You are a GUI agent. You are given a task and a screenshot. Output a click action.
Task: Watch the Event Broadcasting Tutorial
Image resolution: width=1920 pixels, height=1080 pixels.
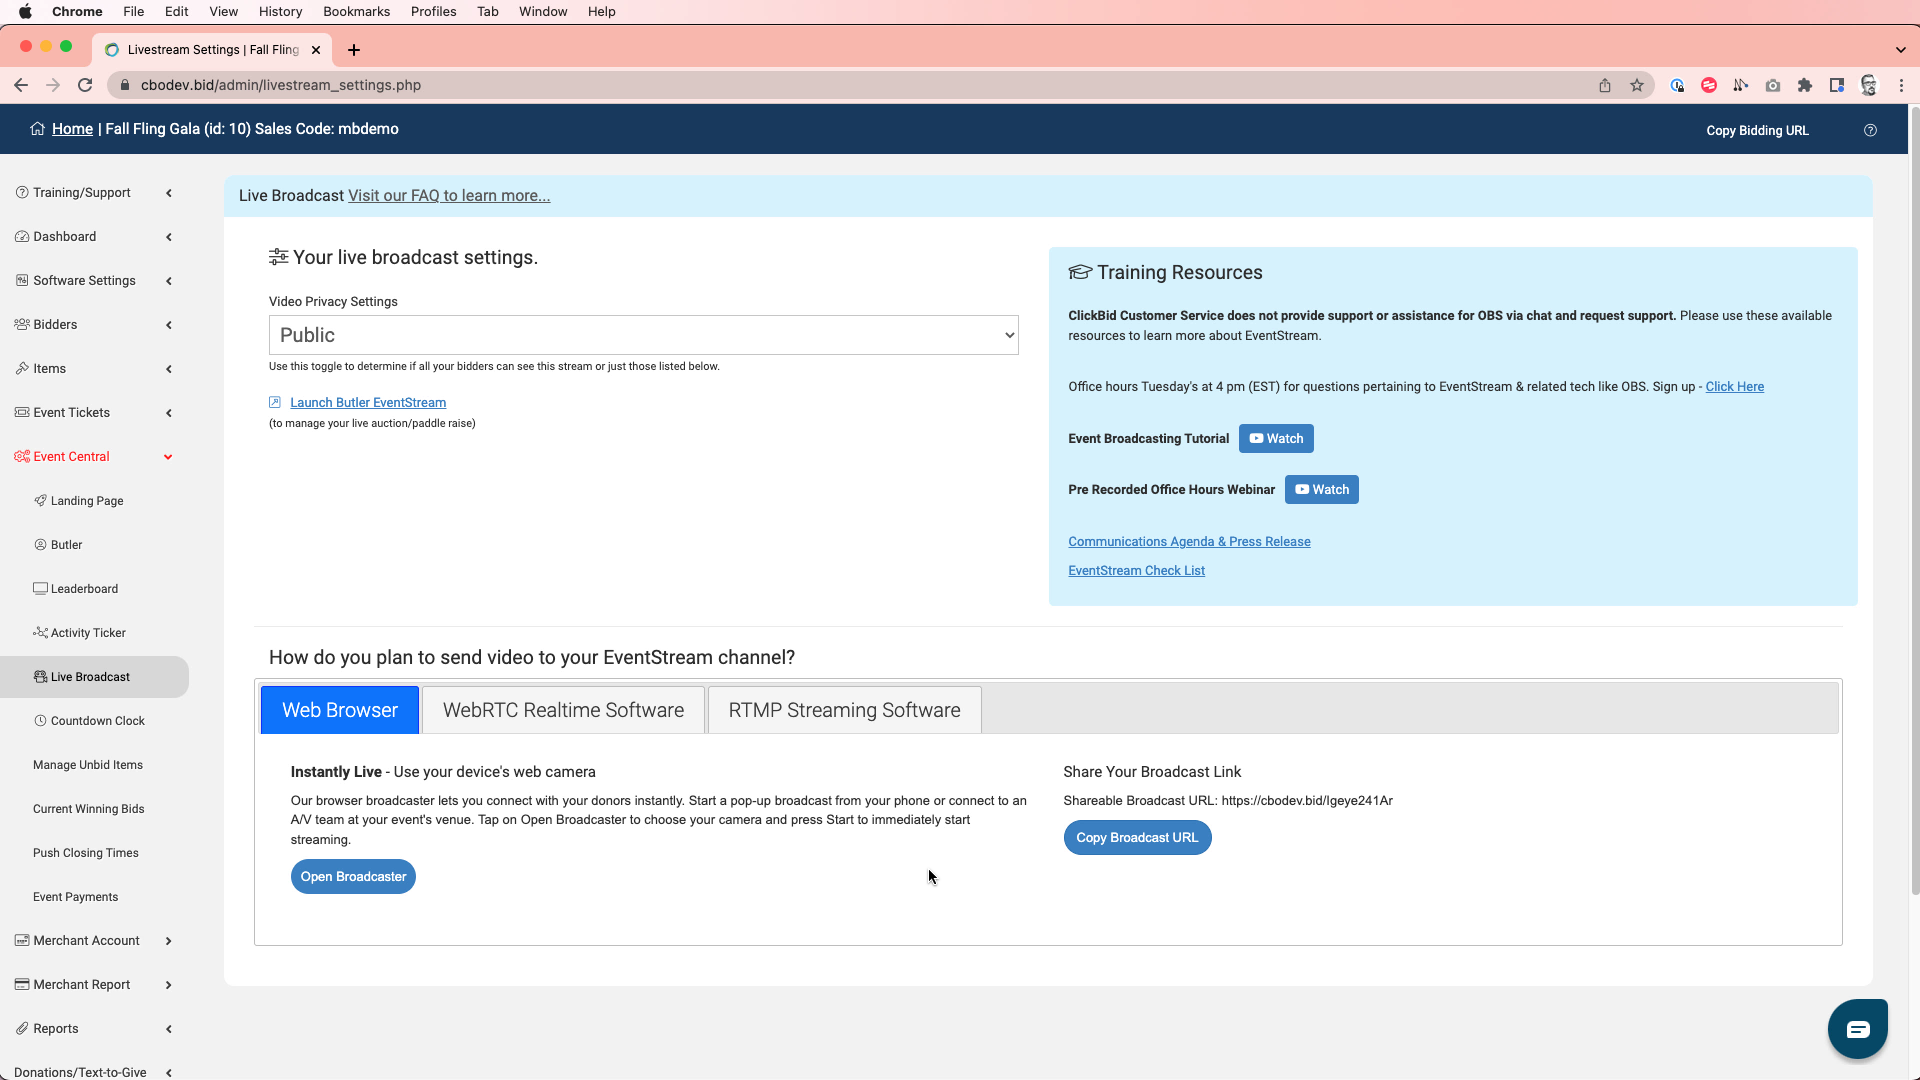click(x=1276, y=439)
